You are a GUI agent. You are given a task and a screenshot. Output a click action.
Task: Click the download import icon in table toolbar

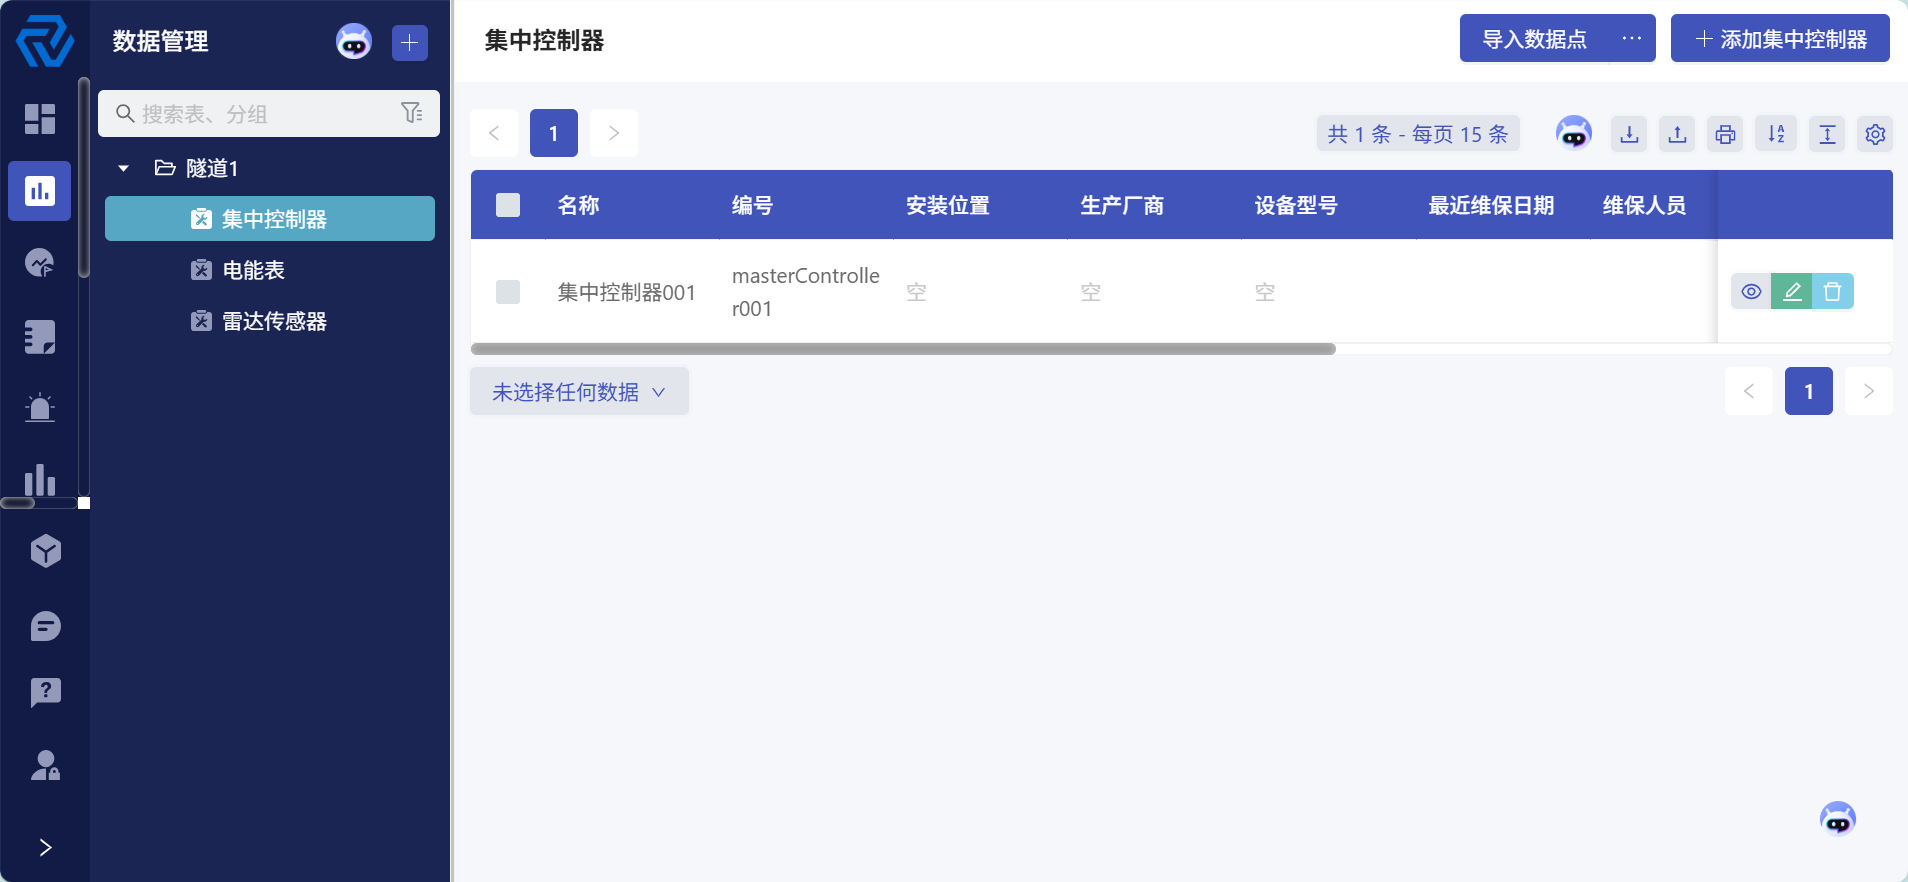[x=1630, y=133]
